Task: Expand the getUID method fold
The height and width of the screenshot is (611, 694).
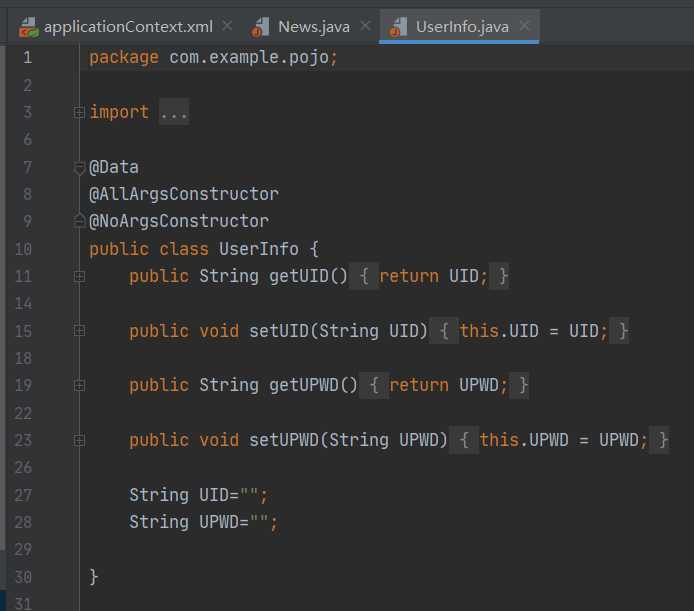Action: [79, 277]
